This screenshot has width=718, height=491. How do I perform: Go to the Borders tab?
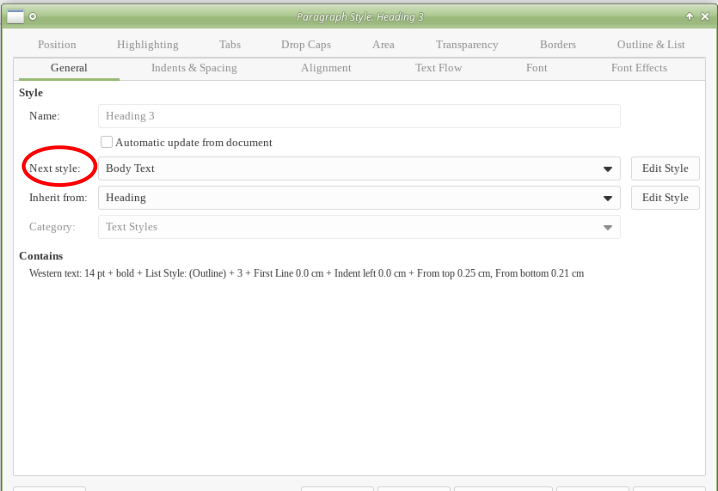pyautogui.click(x=558, y=44)
